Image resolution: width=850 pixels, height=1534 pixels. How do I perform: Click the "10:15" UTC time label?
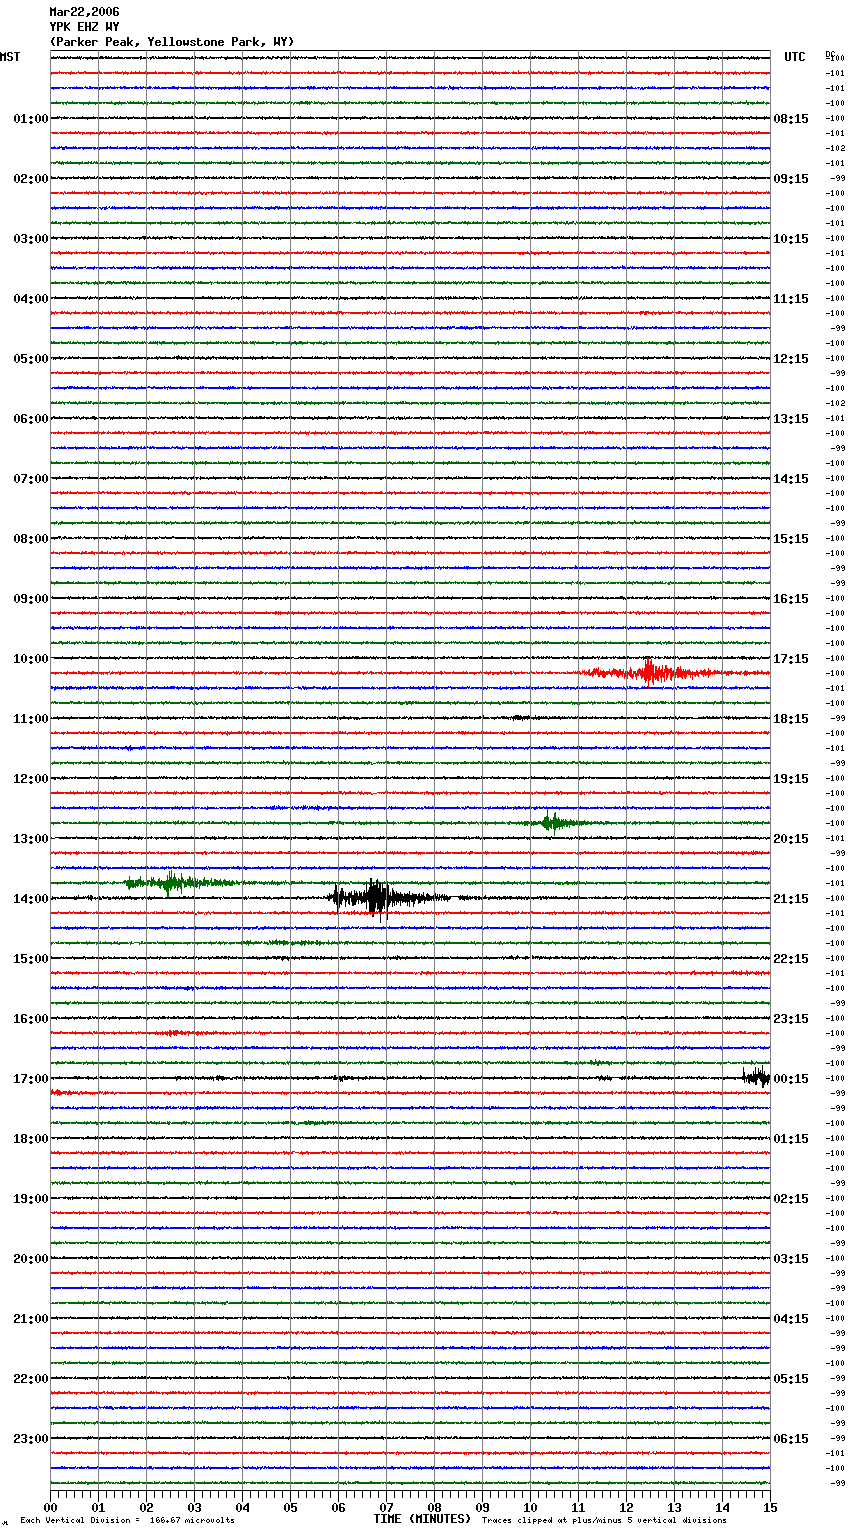(791, 239)
